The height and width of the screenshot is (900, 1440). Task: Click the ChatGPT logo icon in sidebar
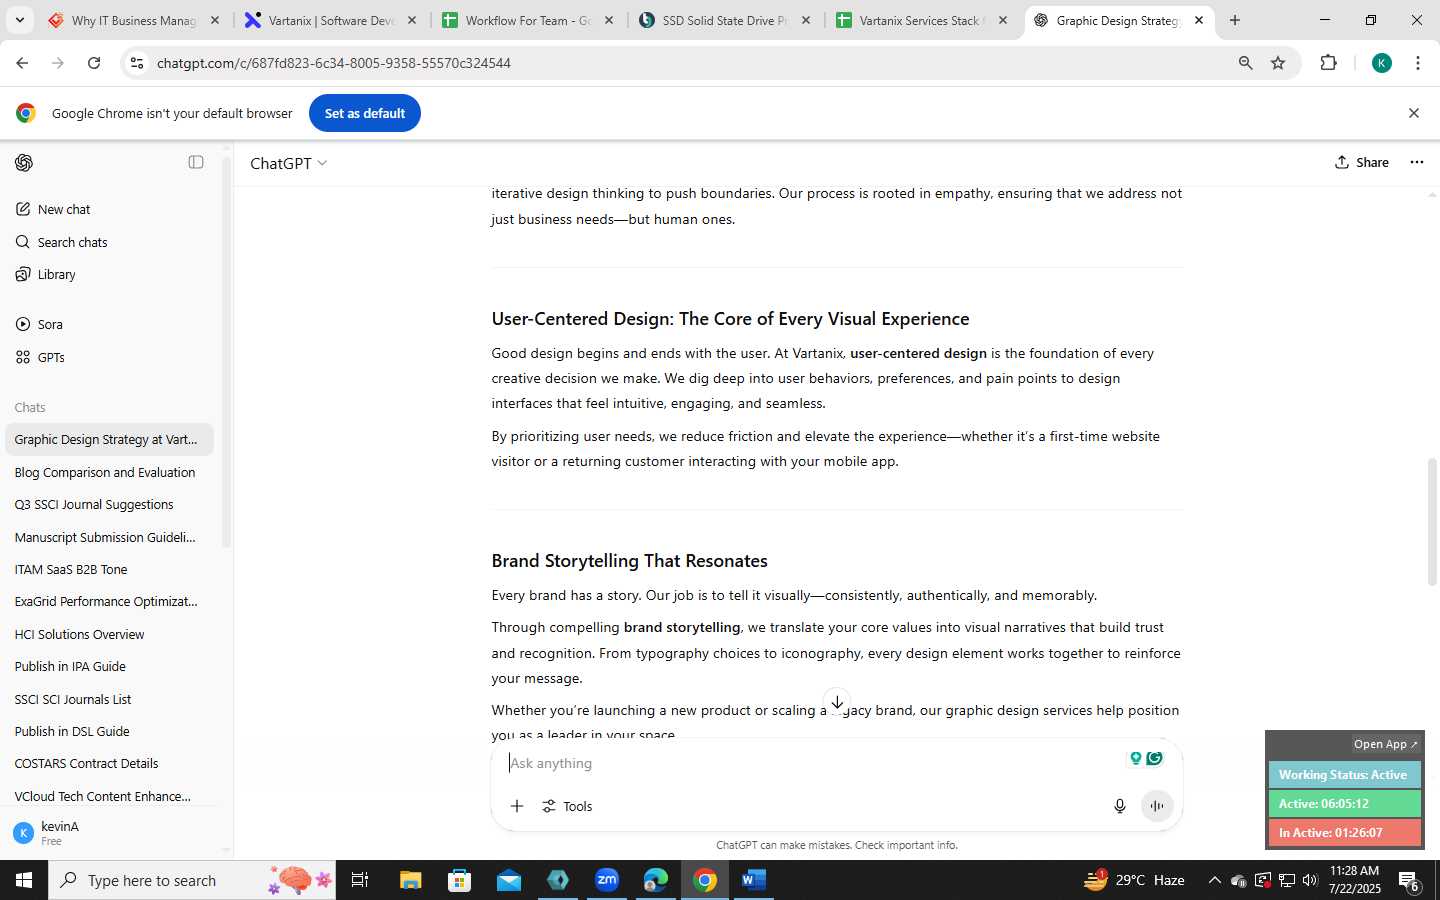point(24,162)
